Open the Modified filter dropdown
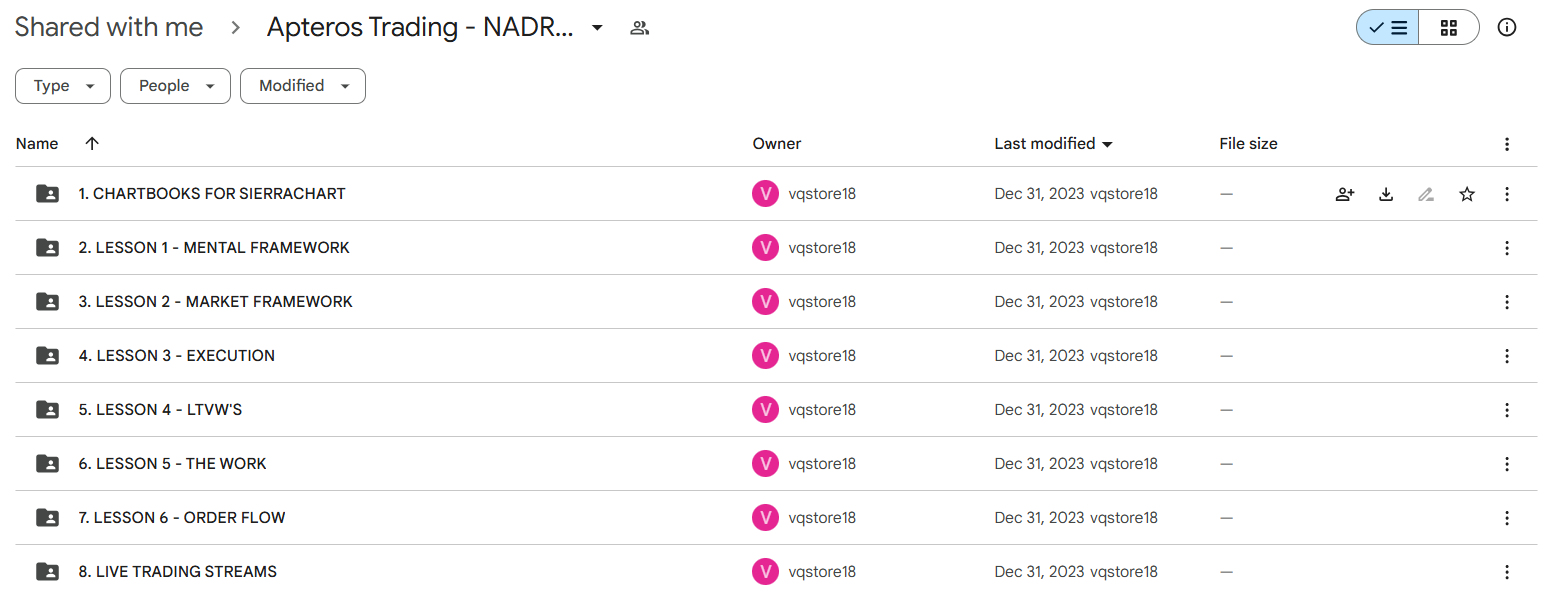 pos(303,86)
